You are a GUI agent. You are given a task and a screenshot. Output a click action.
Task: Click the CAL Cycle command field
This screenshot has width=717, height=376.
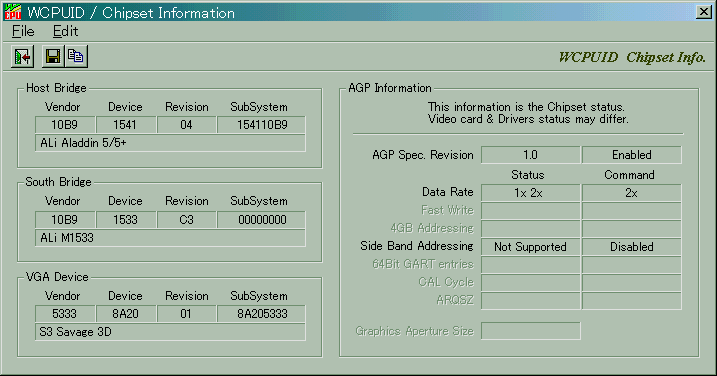tap(631, 283)
